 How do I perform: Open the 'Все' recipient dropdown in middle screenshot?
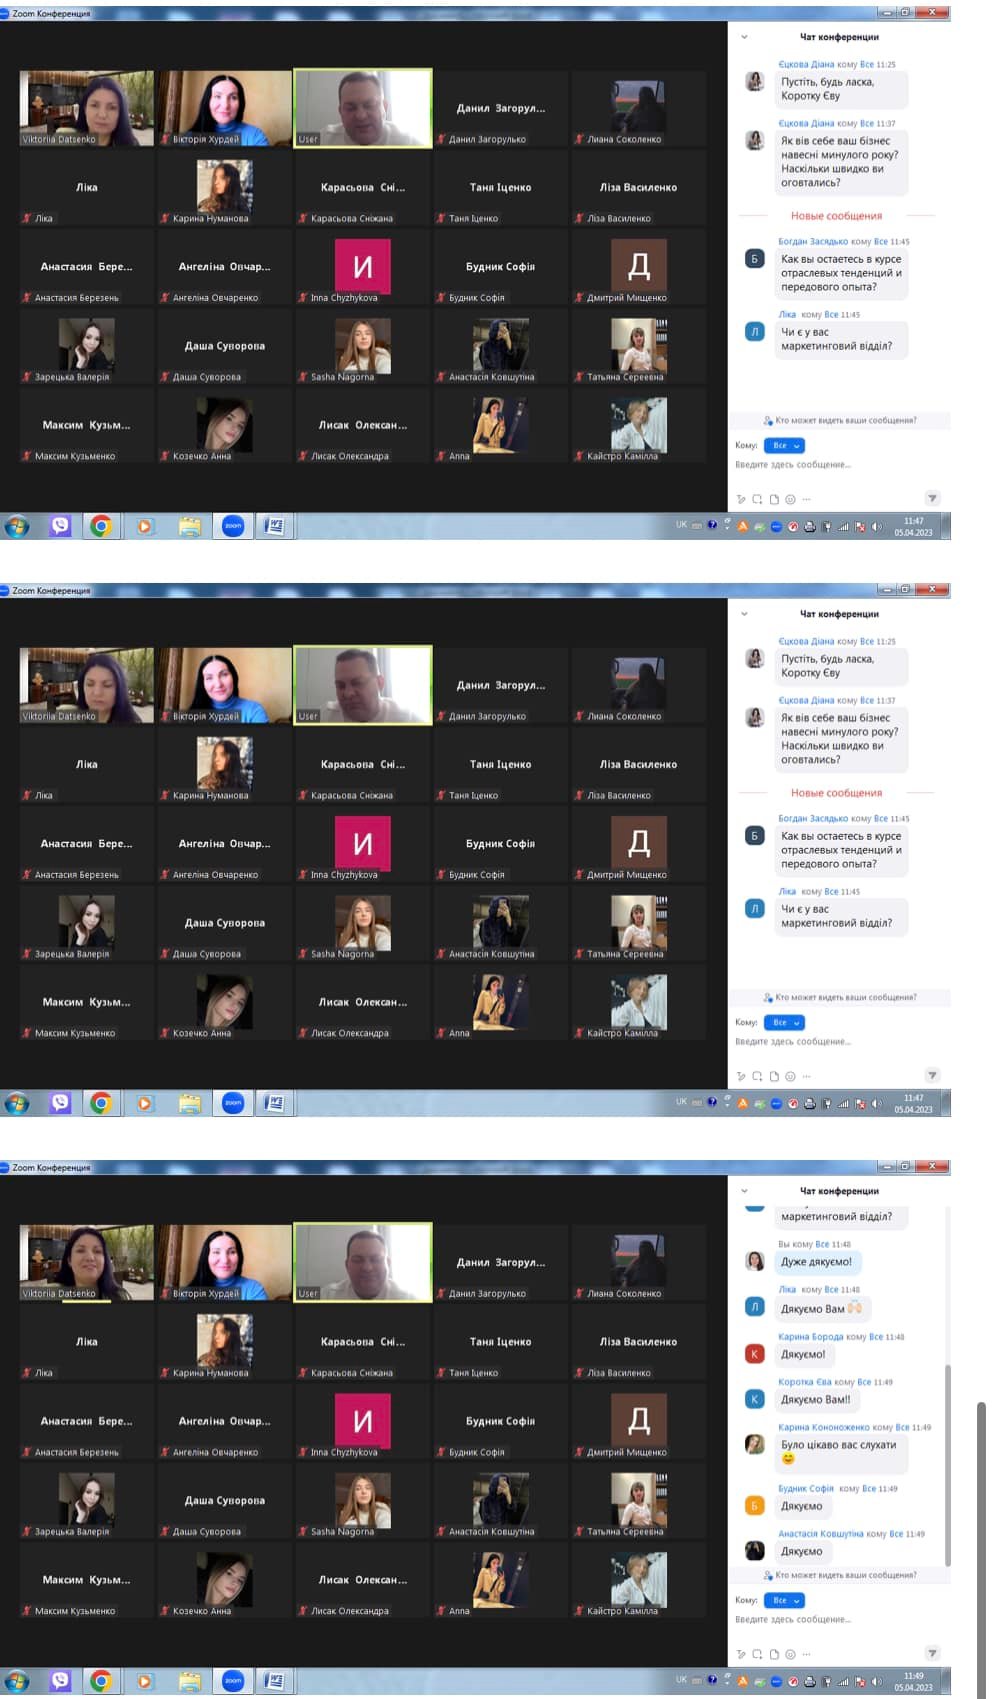784,1023
